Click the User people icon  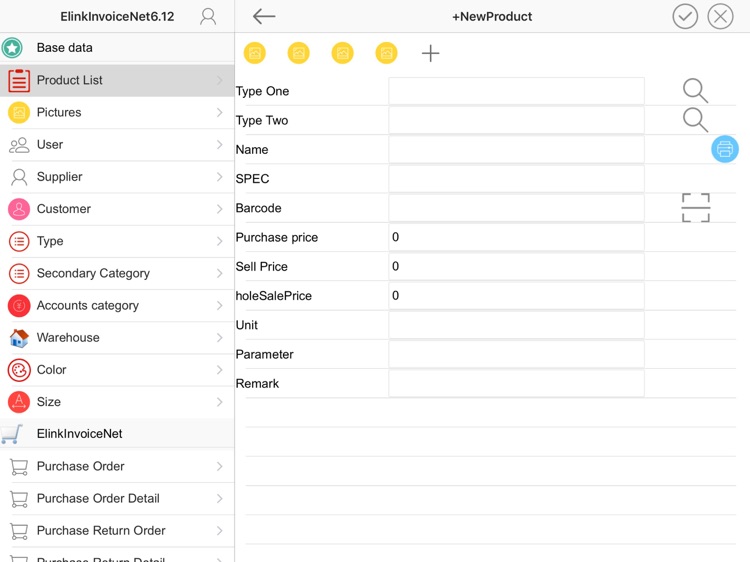point(19,145)
